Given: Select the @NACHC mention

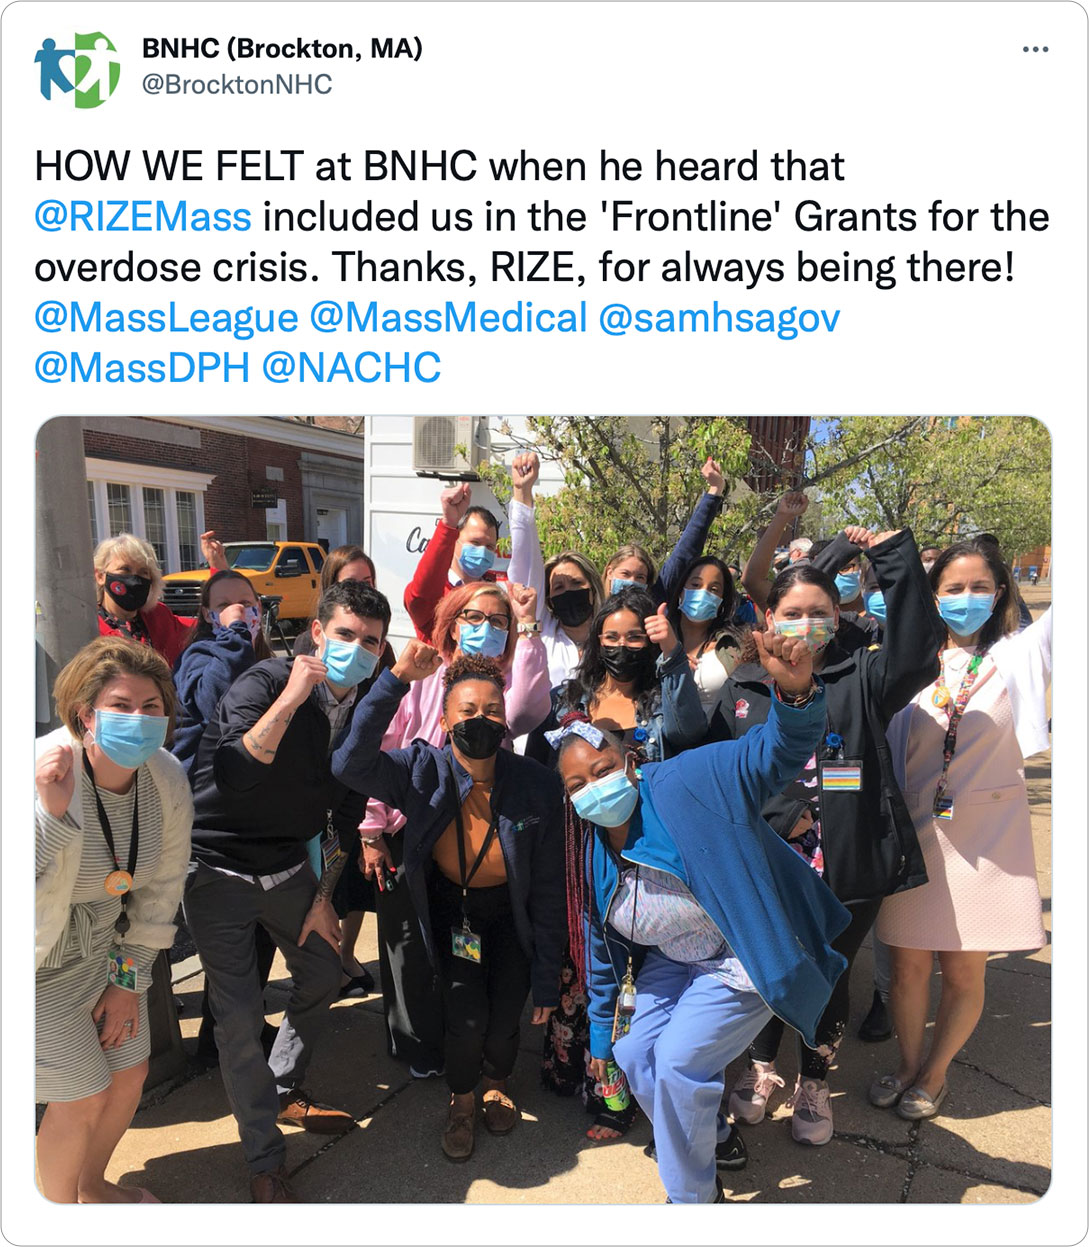Looking at the screenshot, I should pyautogui.click(x=351, y=368).
